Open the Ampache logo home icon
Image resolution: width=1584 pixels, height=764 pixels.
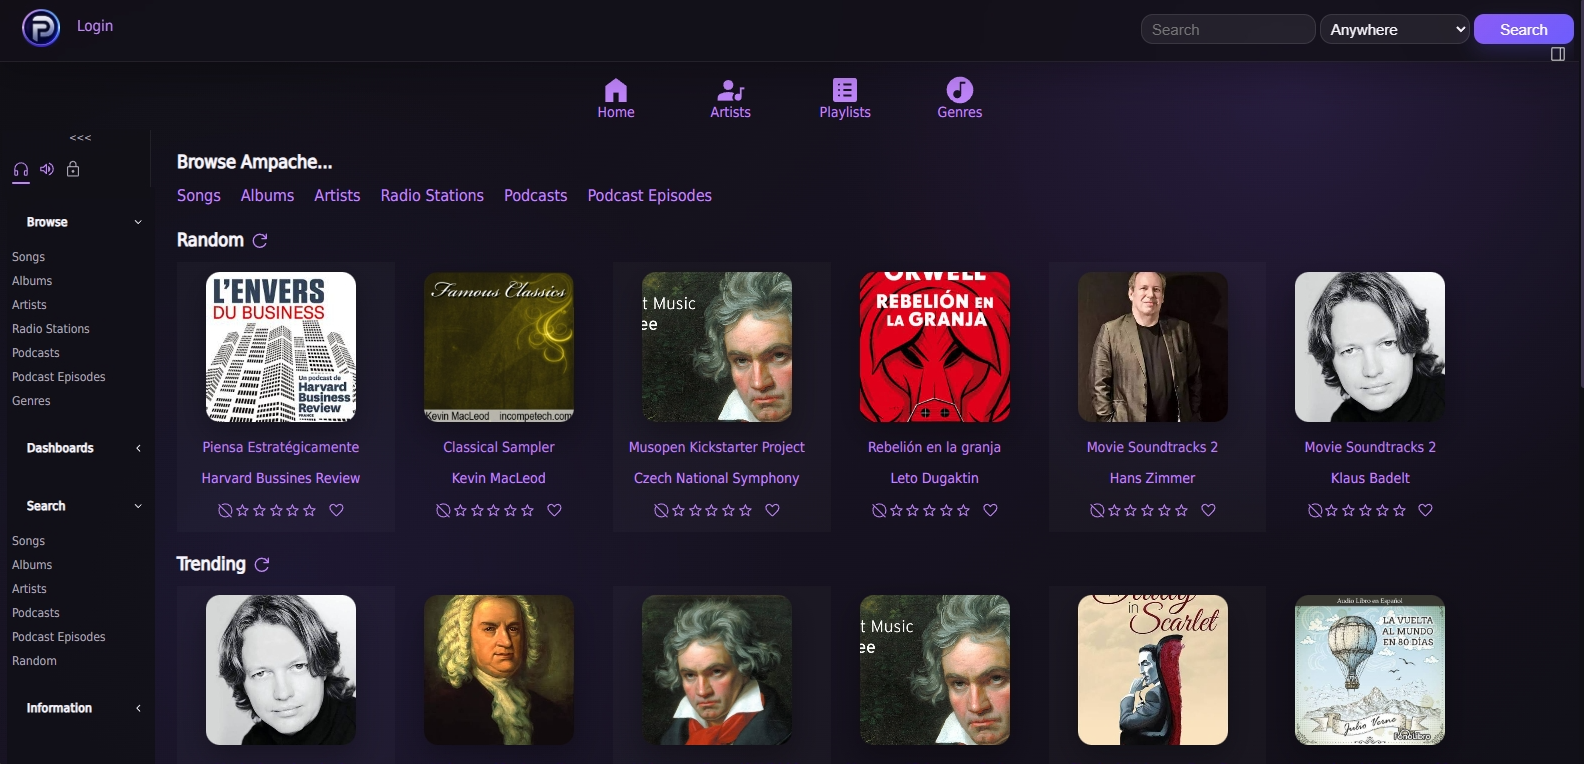coord(41,28)
